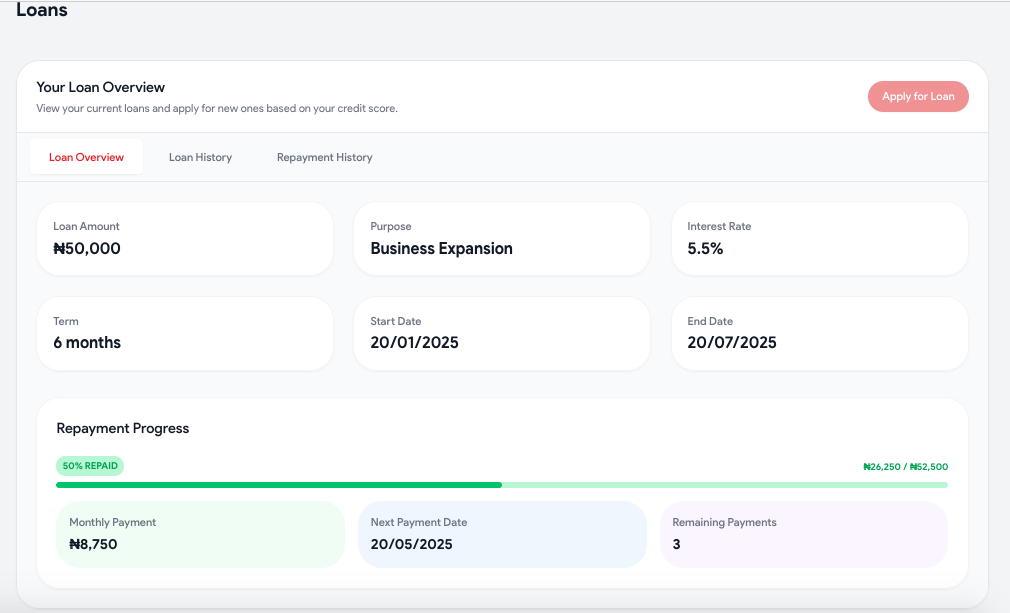Switch to the Loan History tab
The image size is (1010, 613).
pyautogui.click(x=200, y=157)
